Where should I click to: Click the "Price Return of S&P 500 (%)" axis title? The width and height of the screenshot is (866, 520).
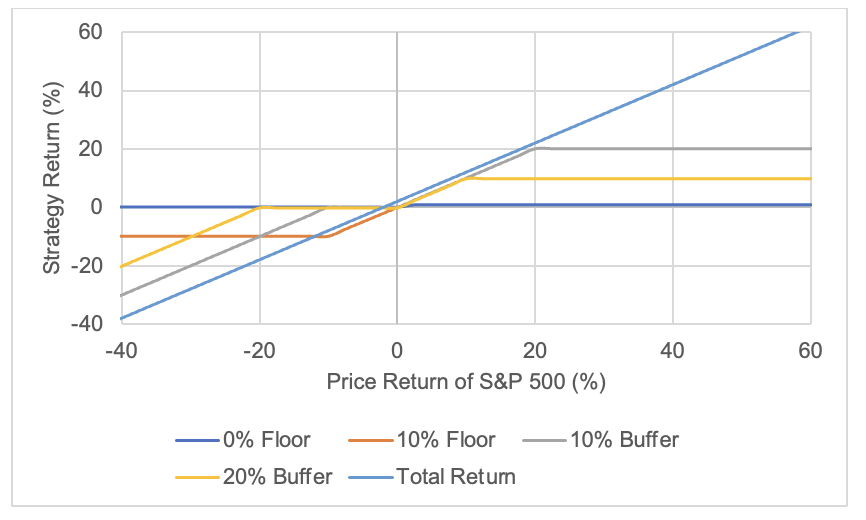467,383
